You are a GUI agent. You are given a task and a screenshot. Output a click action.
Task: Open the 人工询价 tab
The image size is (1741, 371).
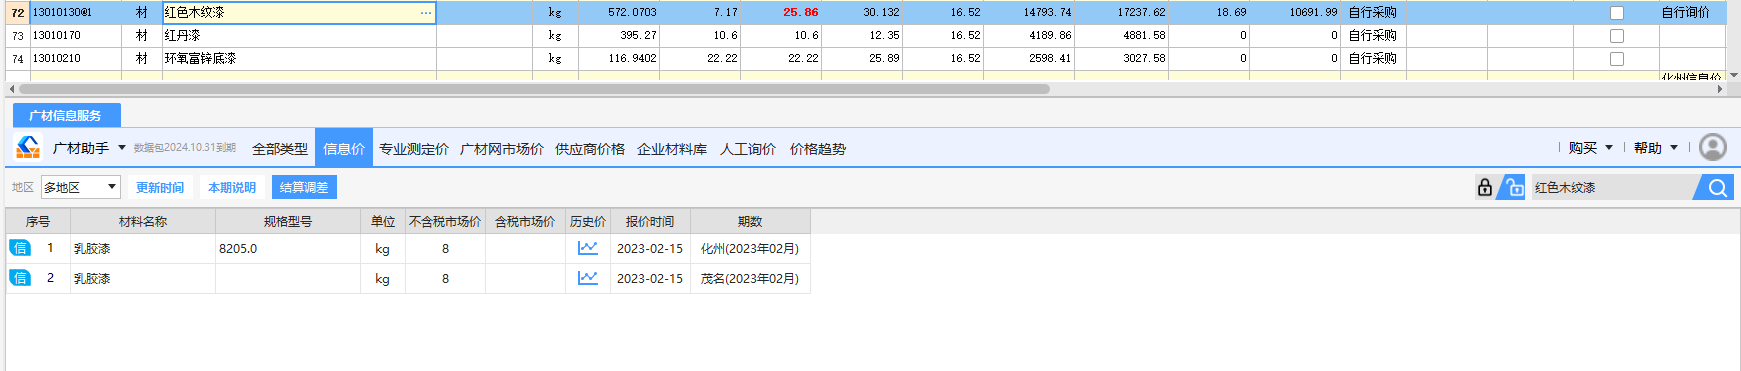pyautogui.click(x=748, y=149)
